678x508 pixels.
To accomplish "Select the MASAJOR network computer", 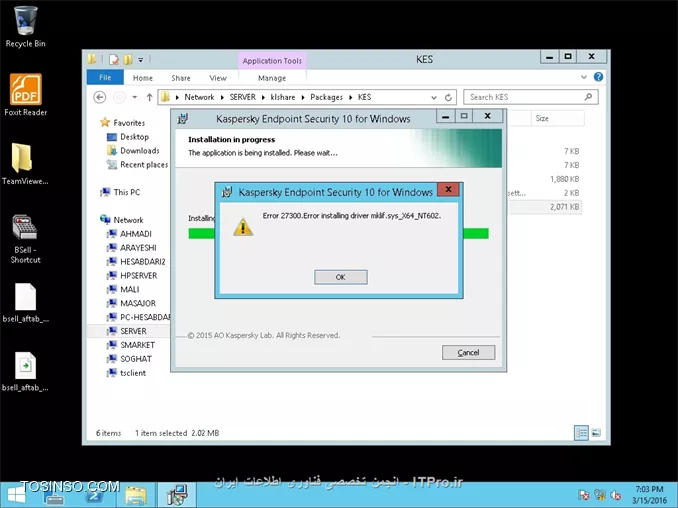I will [x=131, y=304].
